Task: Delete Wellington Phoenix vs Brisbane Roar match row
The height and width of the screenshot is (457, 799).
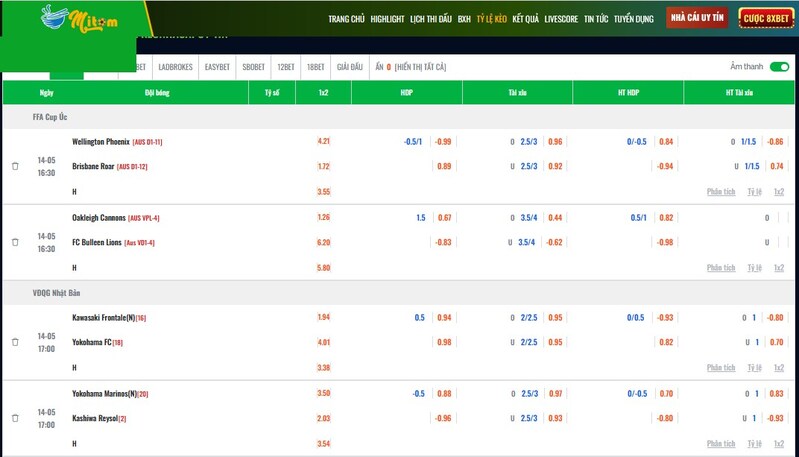Action: (x=15, y=166)
